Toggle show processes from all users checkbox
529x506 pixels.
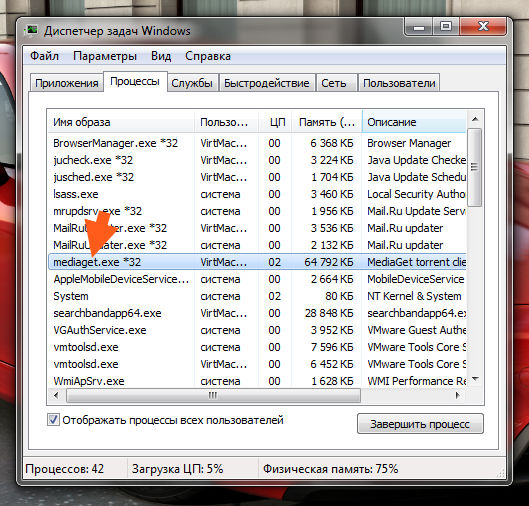coord(53,420)
